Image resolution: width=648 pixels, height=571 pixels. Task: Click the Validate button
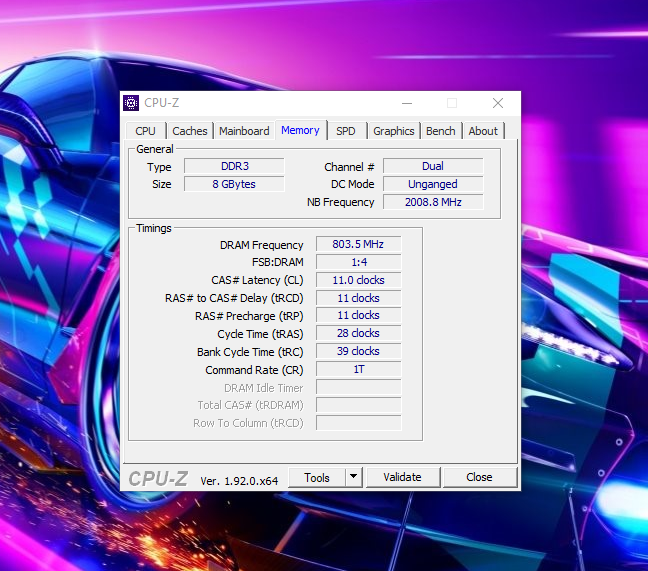(402, 477)
